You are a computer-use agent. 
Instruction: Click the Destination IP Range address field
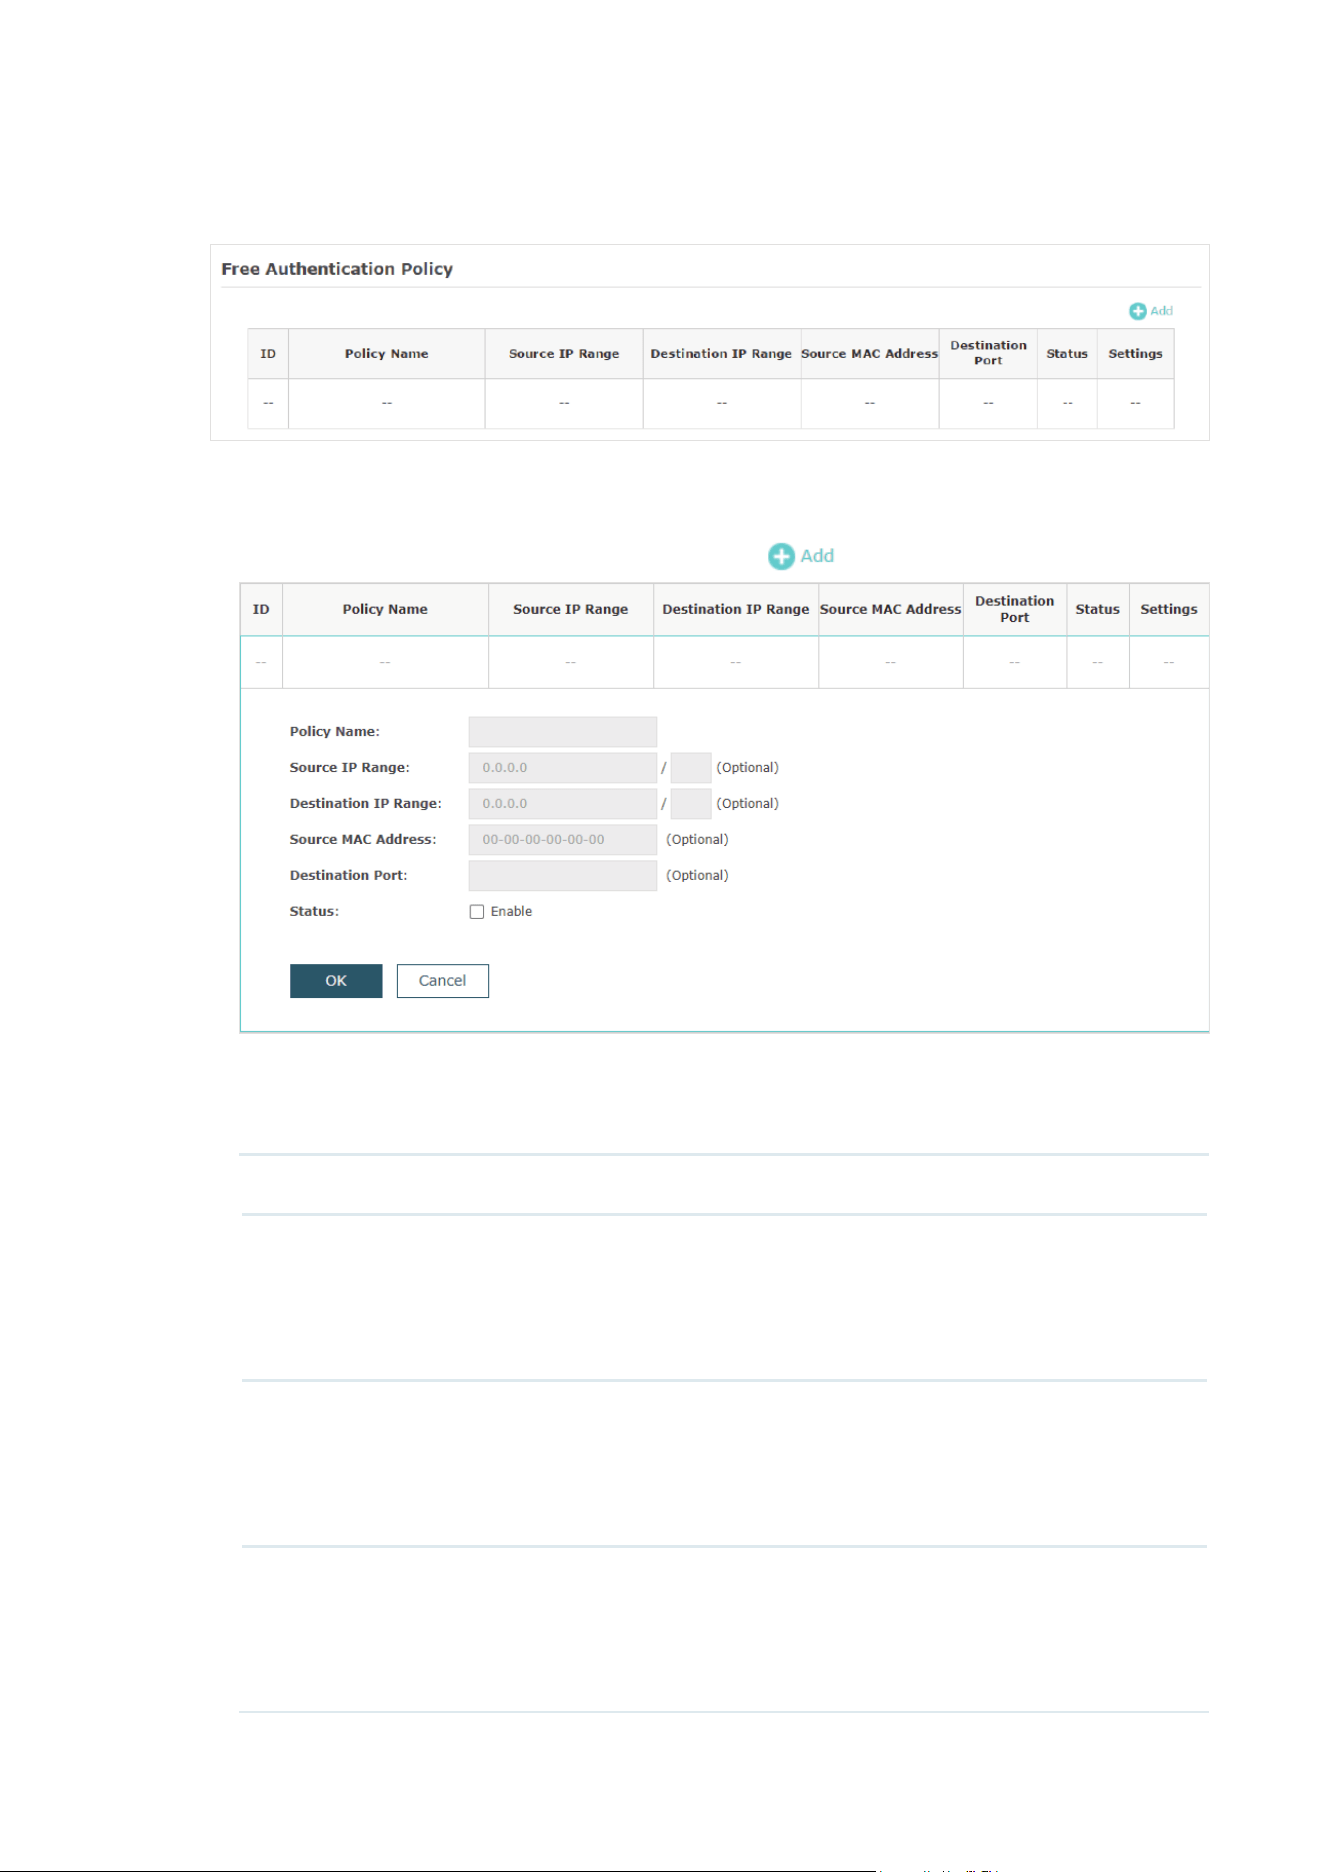(562, 803)
